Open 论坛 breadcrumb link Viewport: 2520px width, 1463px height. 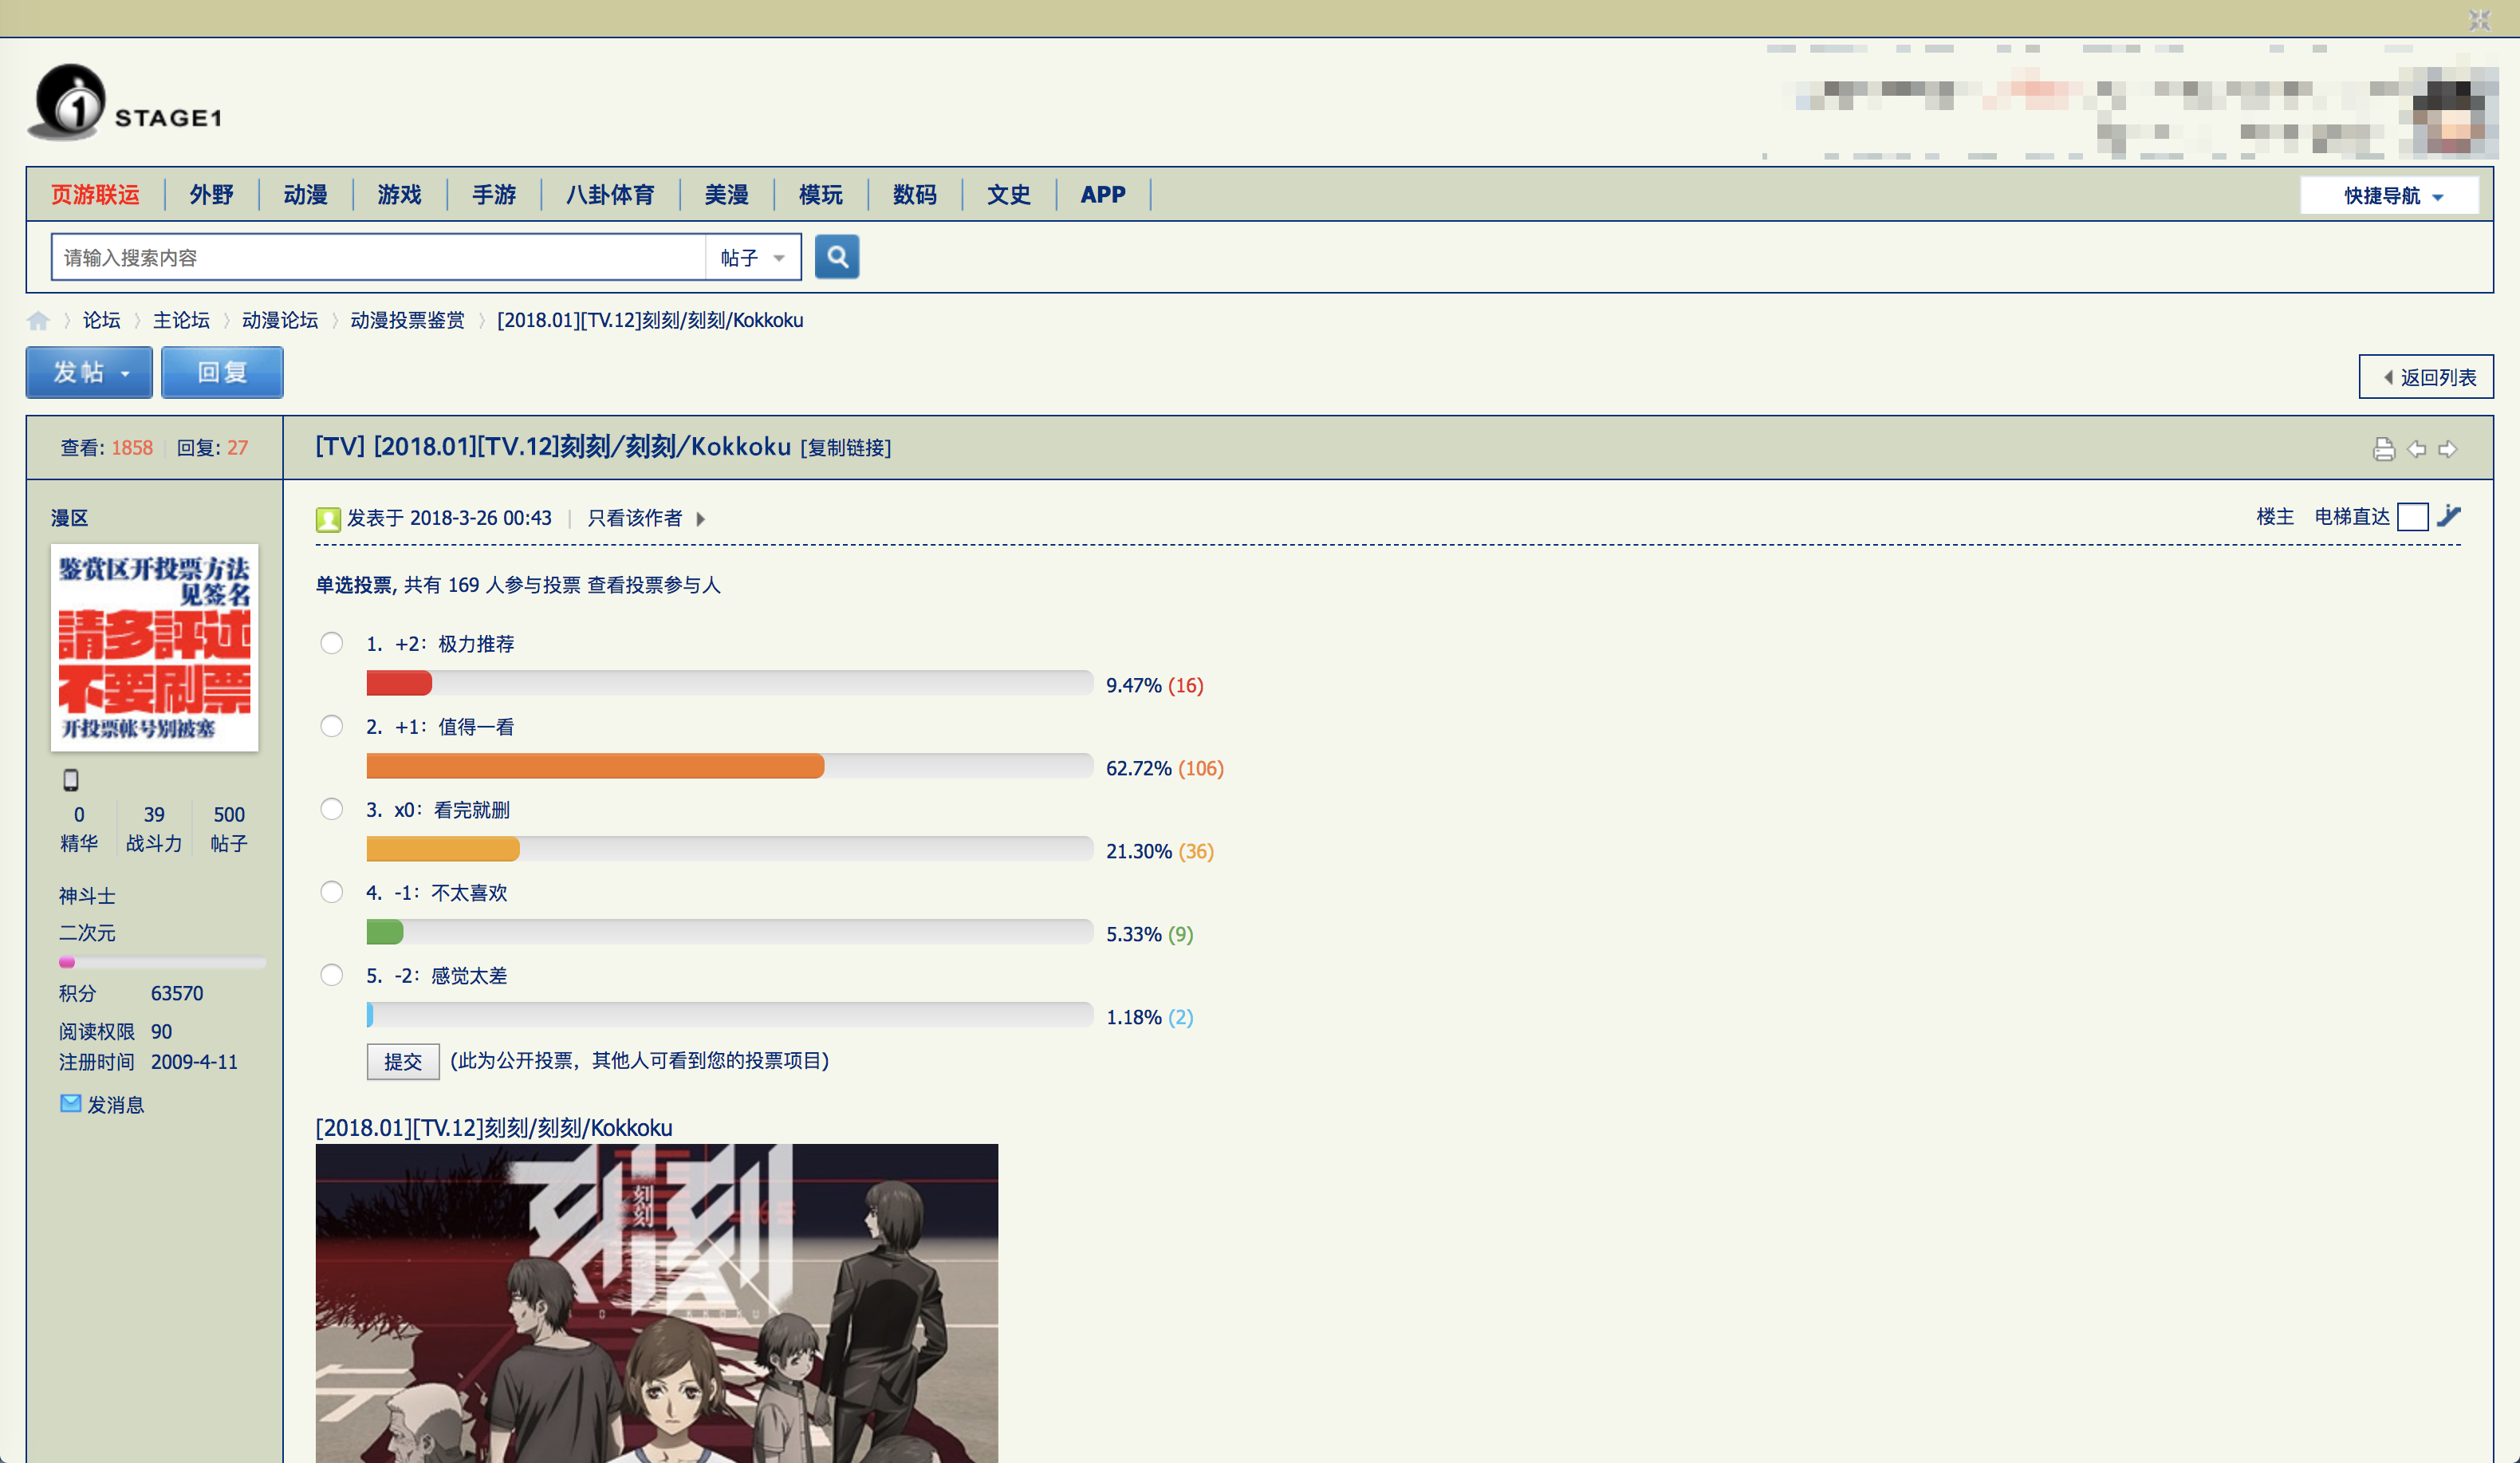[101, 320]
